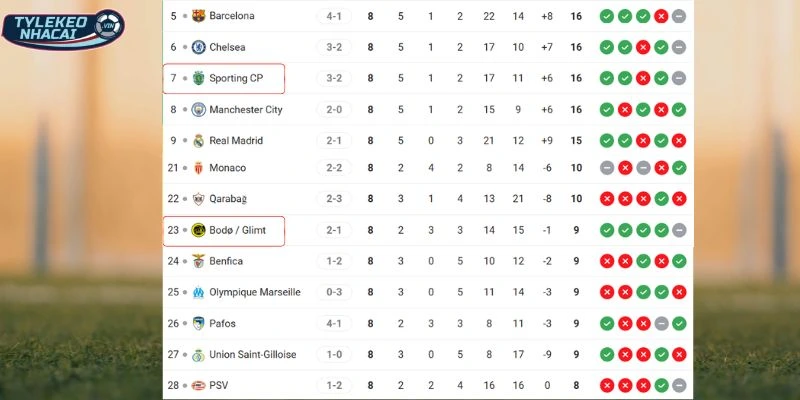Click Barcelona's first green form indicator
Image resolution: width=800 pixels, height=400 pixels.
click(606, 16)
